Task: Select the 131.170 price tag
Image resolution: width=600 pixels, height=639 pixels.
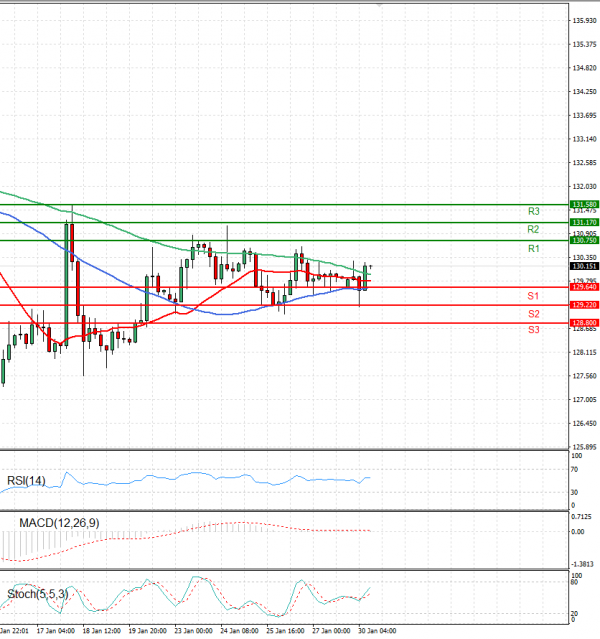Action: coord(585,222)
